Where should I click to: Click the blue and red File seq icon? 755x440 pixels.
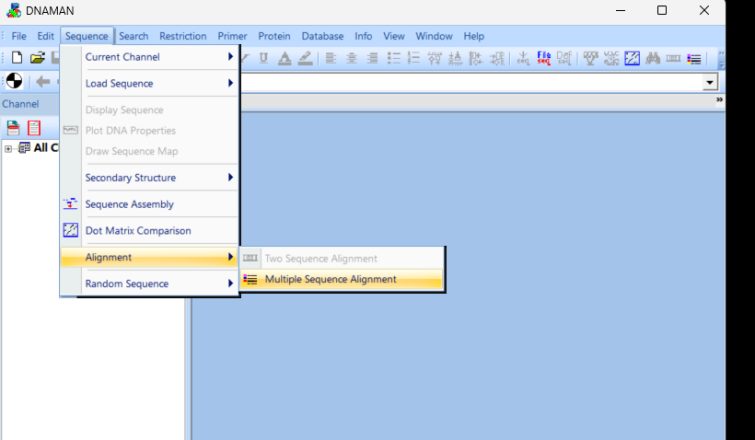(x=544, y=58)
